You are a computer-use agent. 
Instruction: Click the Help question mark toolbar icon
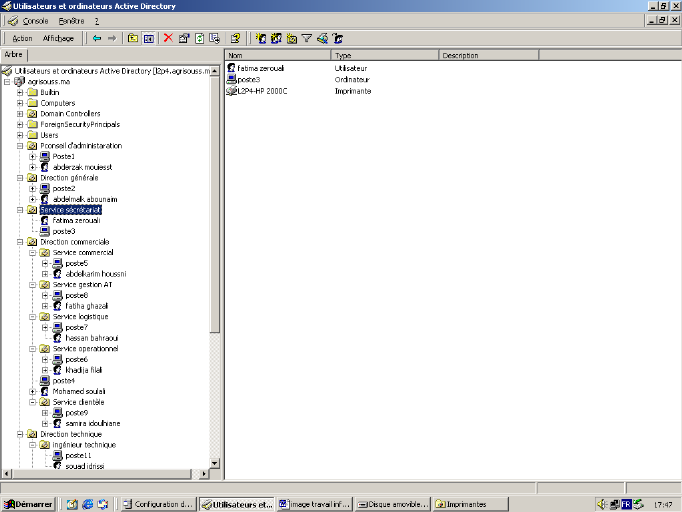coord(234,38)
